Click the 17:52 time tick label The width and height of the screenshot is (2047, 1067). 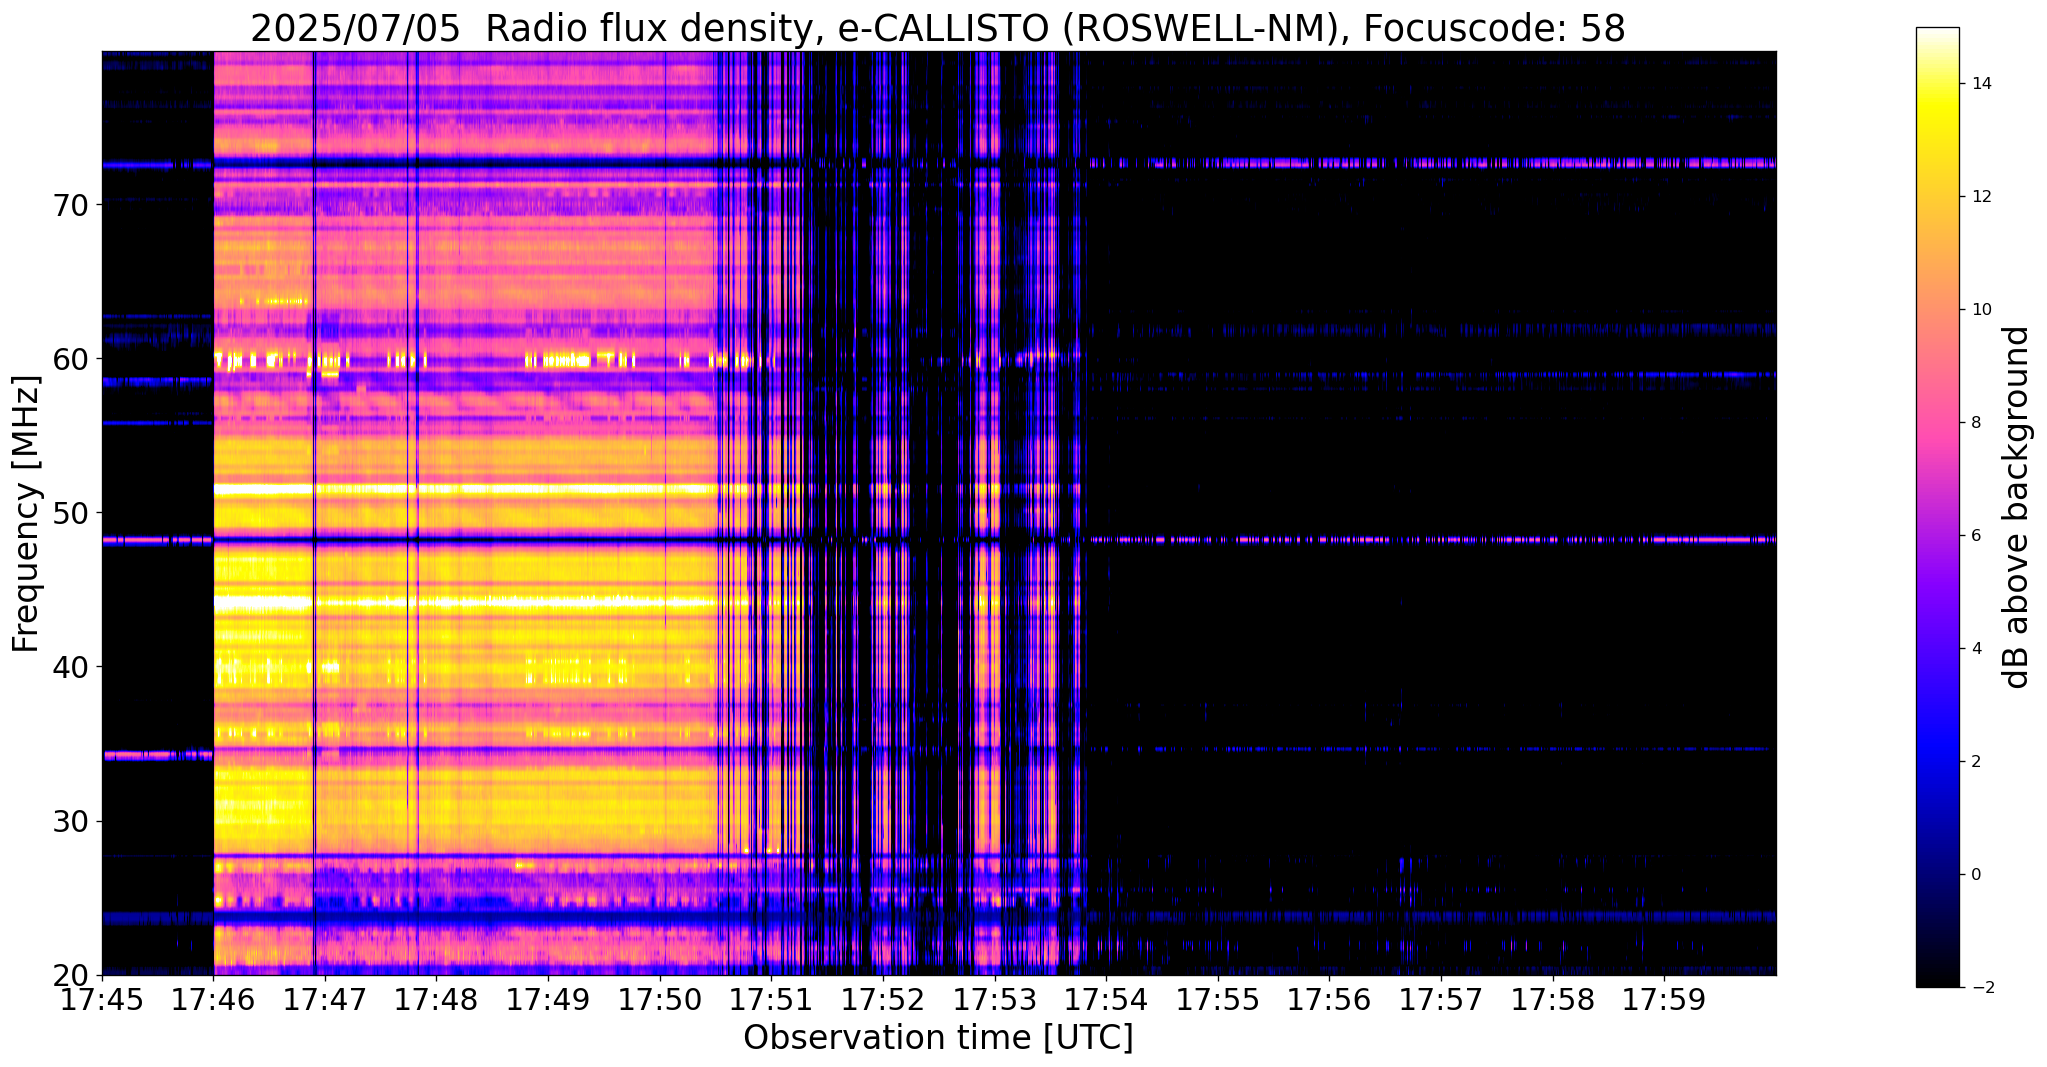coord(884,998)
